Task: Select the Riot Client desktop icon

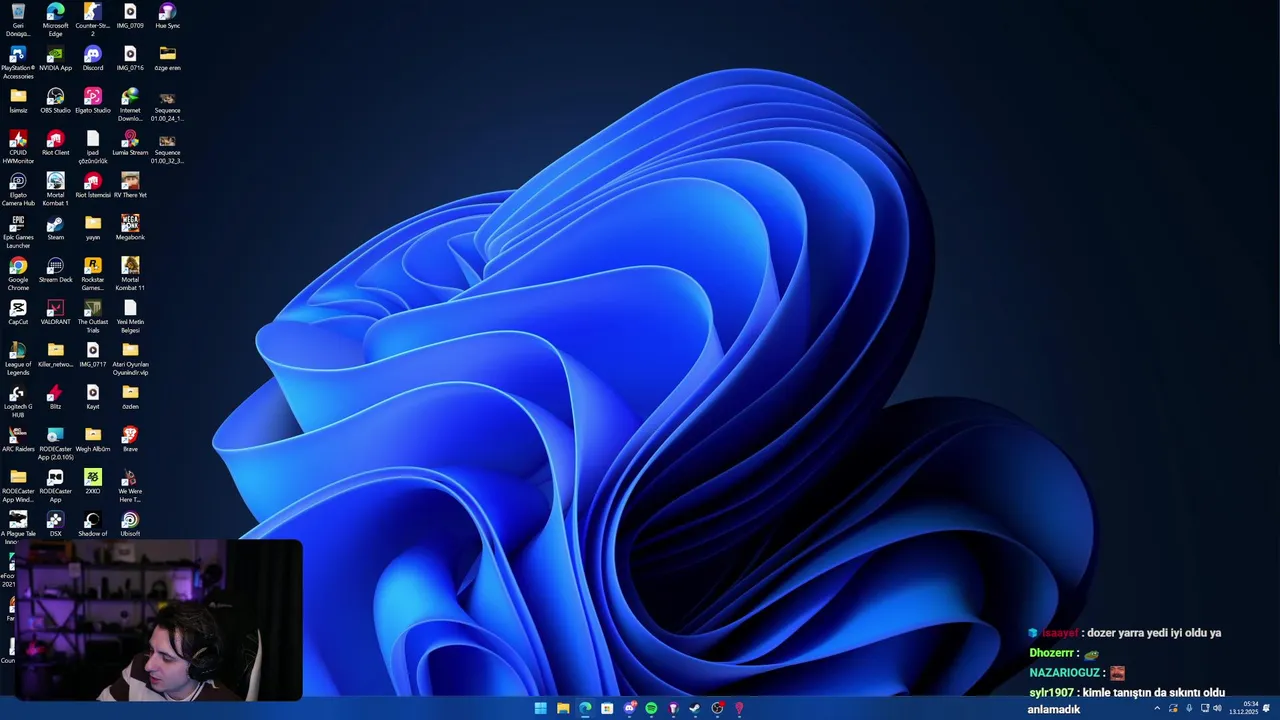Action: 55,143
